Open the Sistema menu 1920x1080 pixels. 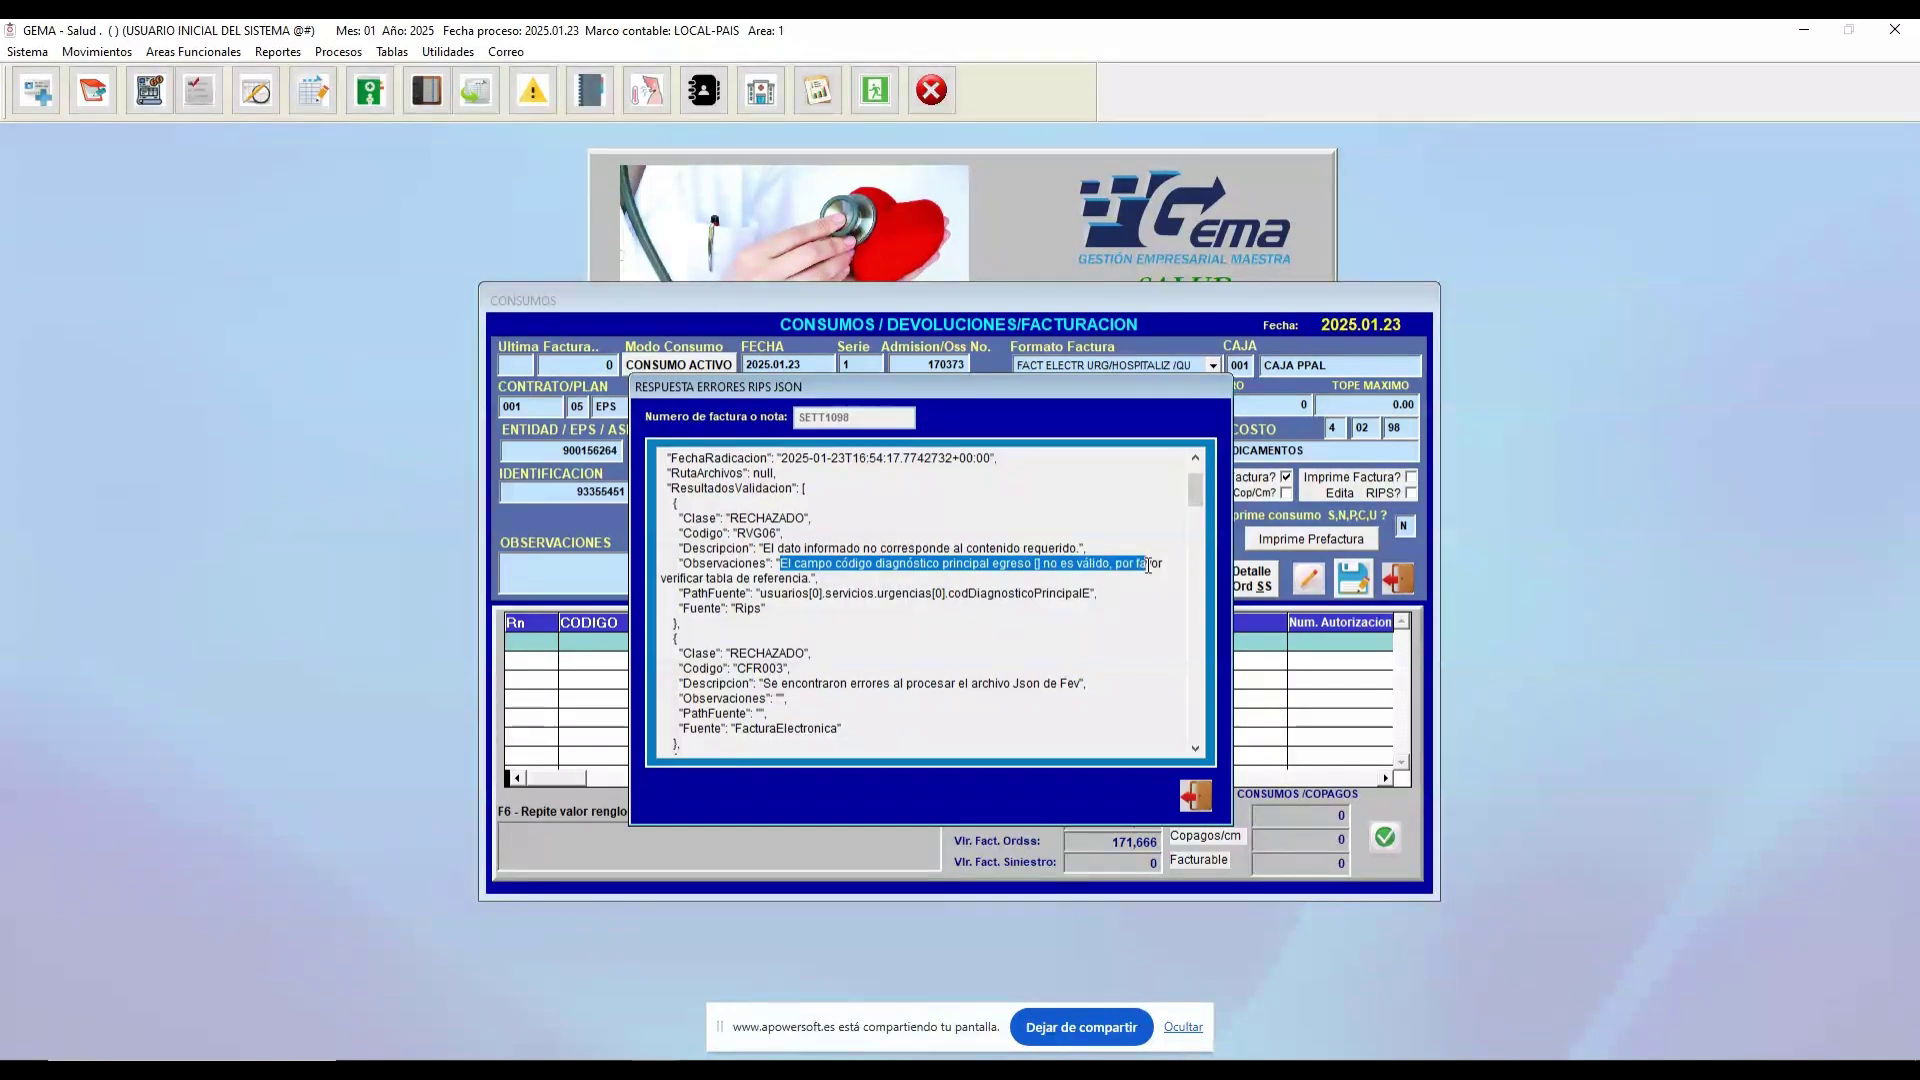pyautogui.click(x=27, y=52)
